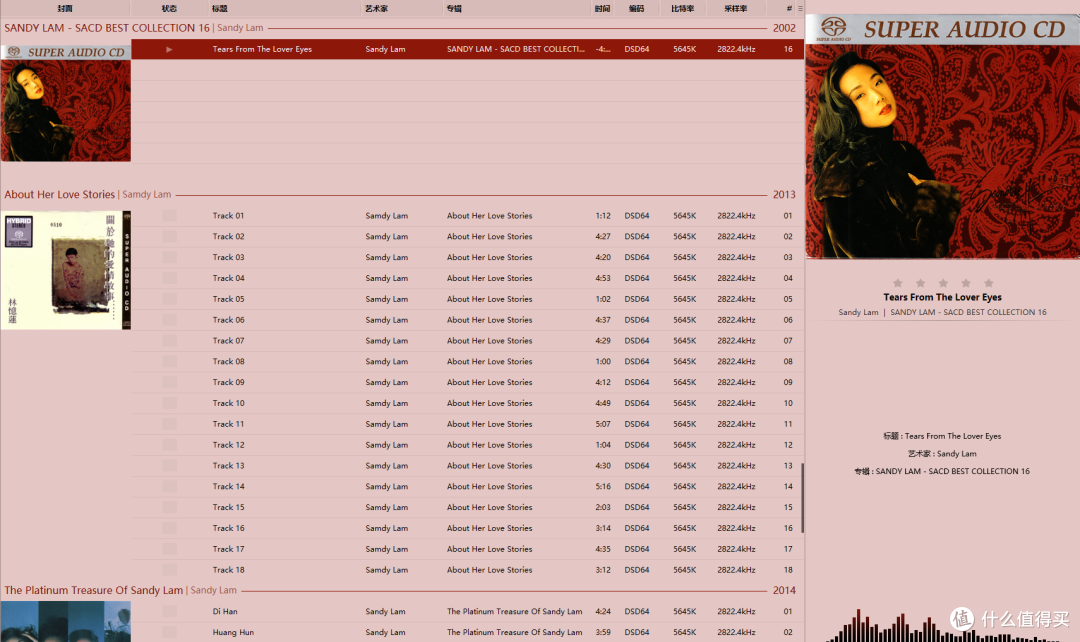1080x642 pixels.
Task: Click the 专辑: SANDY LAM - SACD BEST COLLECTION 16 line
Action: (942, 471)
